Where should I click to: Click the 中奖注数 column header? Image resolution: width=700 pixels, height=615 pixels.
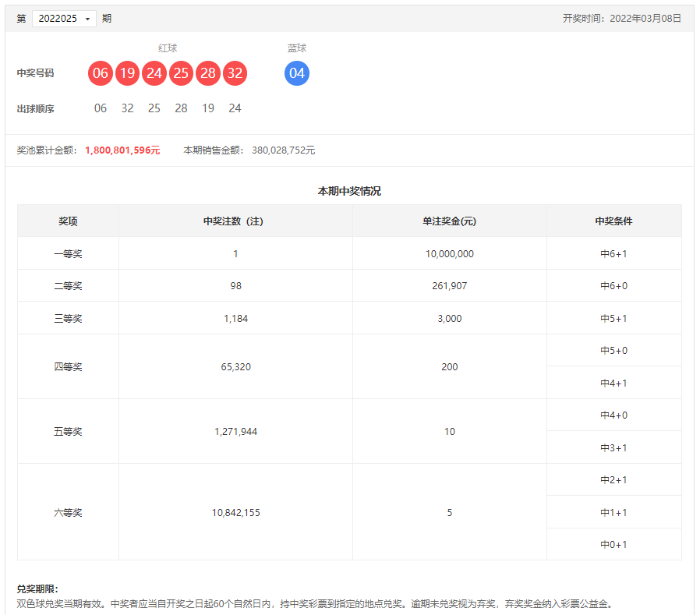(235, 221)
